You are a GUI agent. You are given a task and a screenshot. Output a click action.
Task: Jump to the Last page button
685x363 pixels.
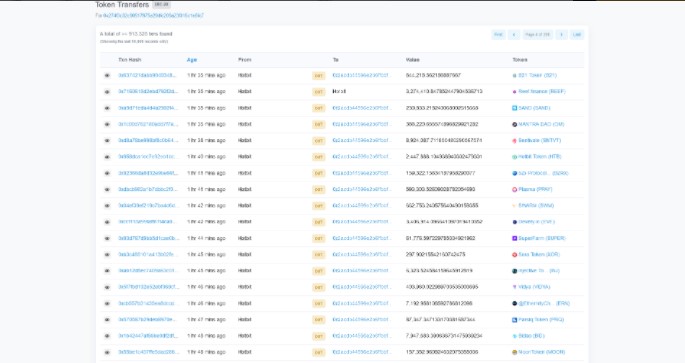click(577, 35)
